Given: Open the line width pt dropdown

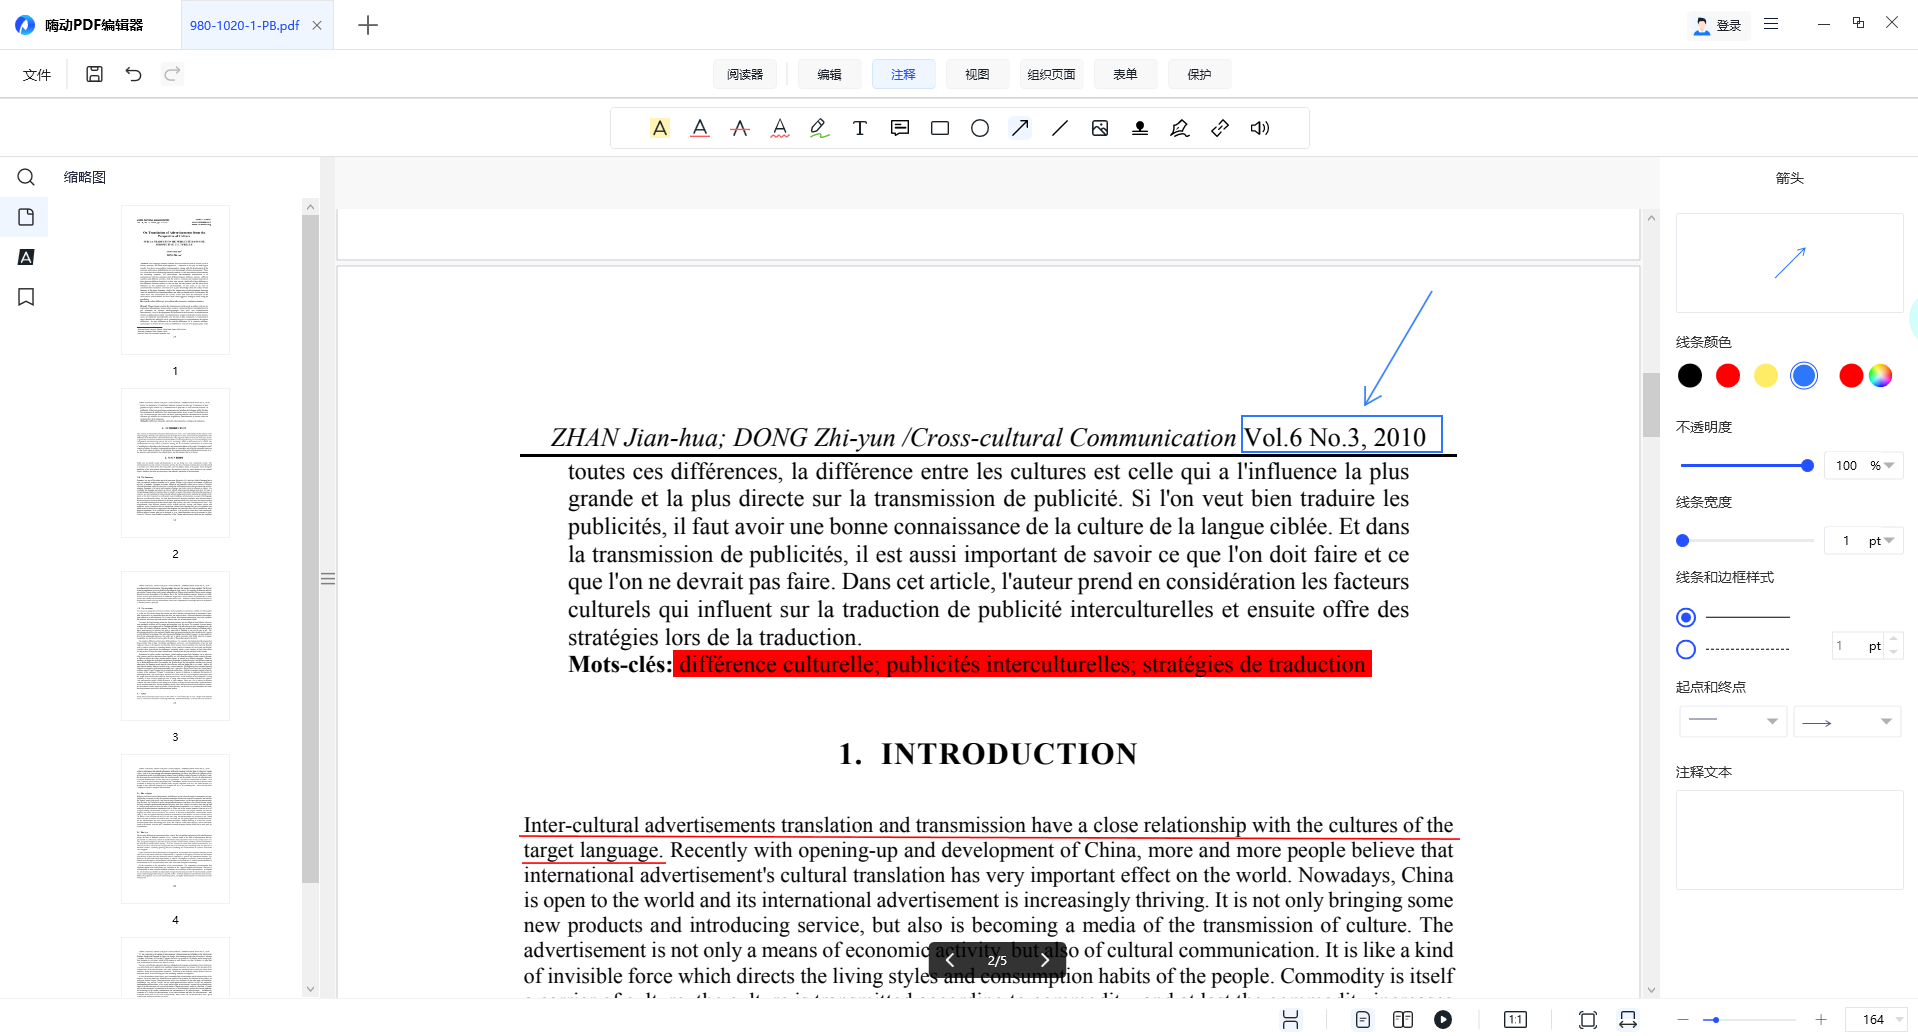Looking at the screenshot, I should [1889, 540].
